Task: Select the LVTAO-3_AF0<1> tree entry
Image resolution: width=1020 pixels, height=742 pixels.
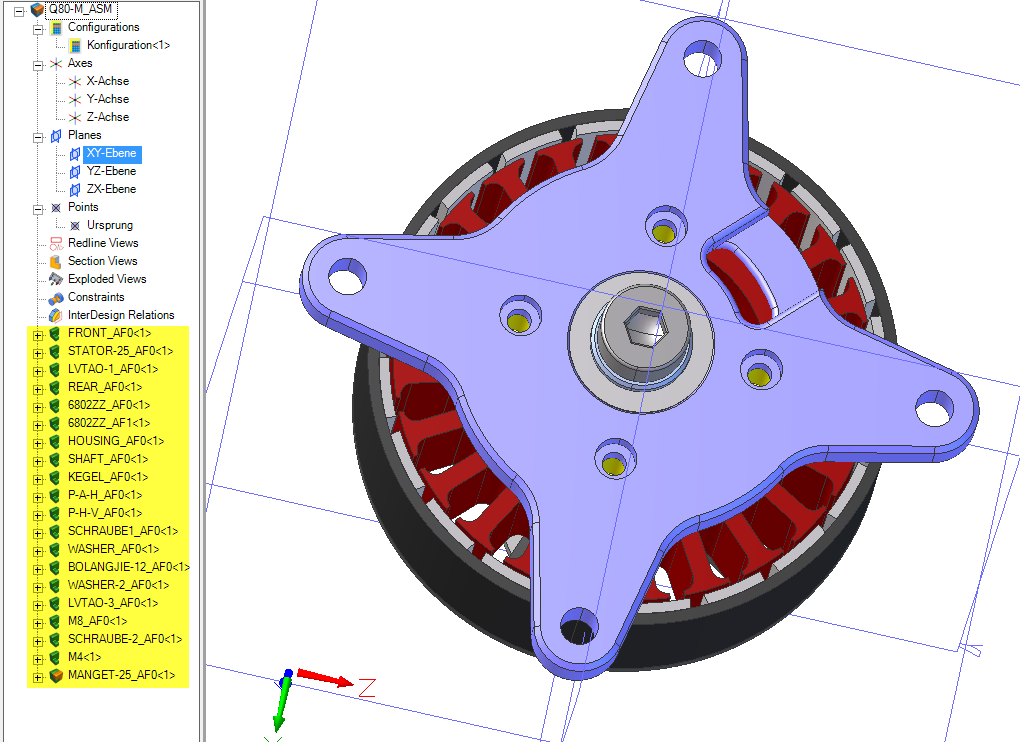Action: coord(113,603)
